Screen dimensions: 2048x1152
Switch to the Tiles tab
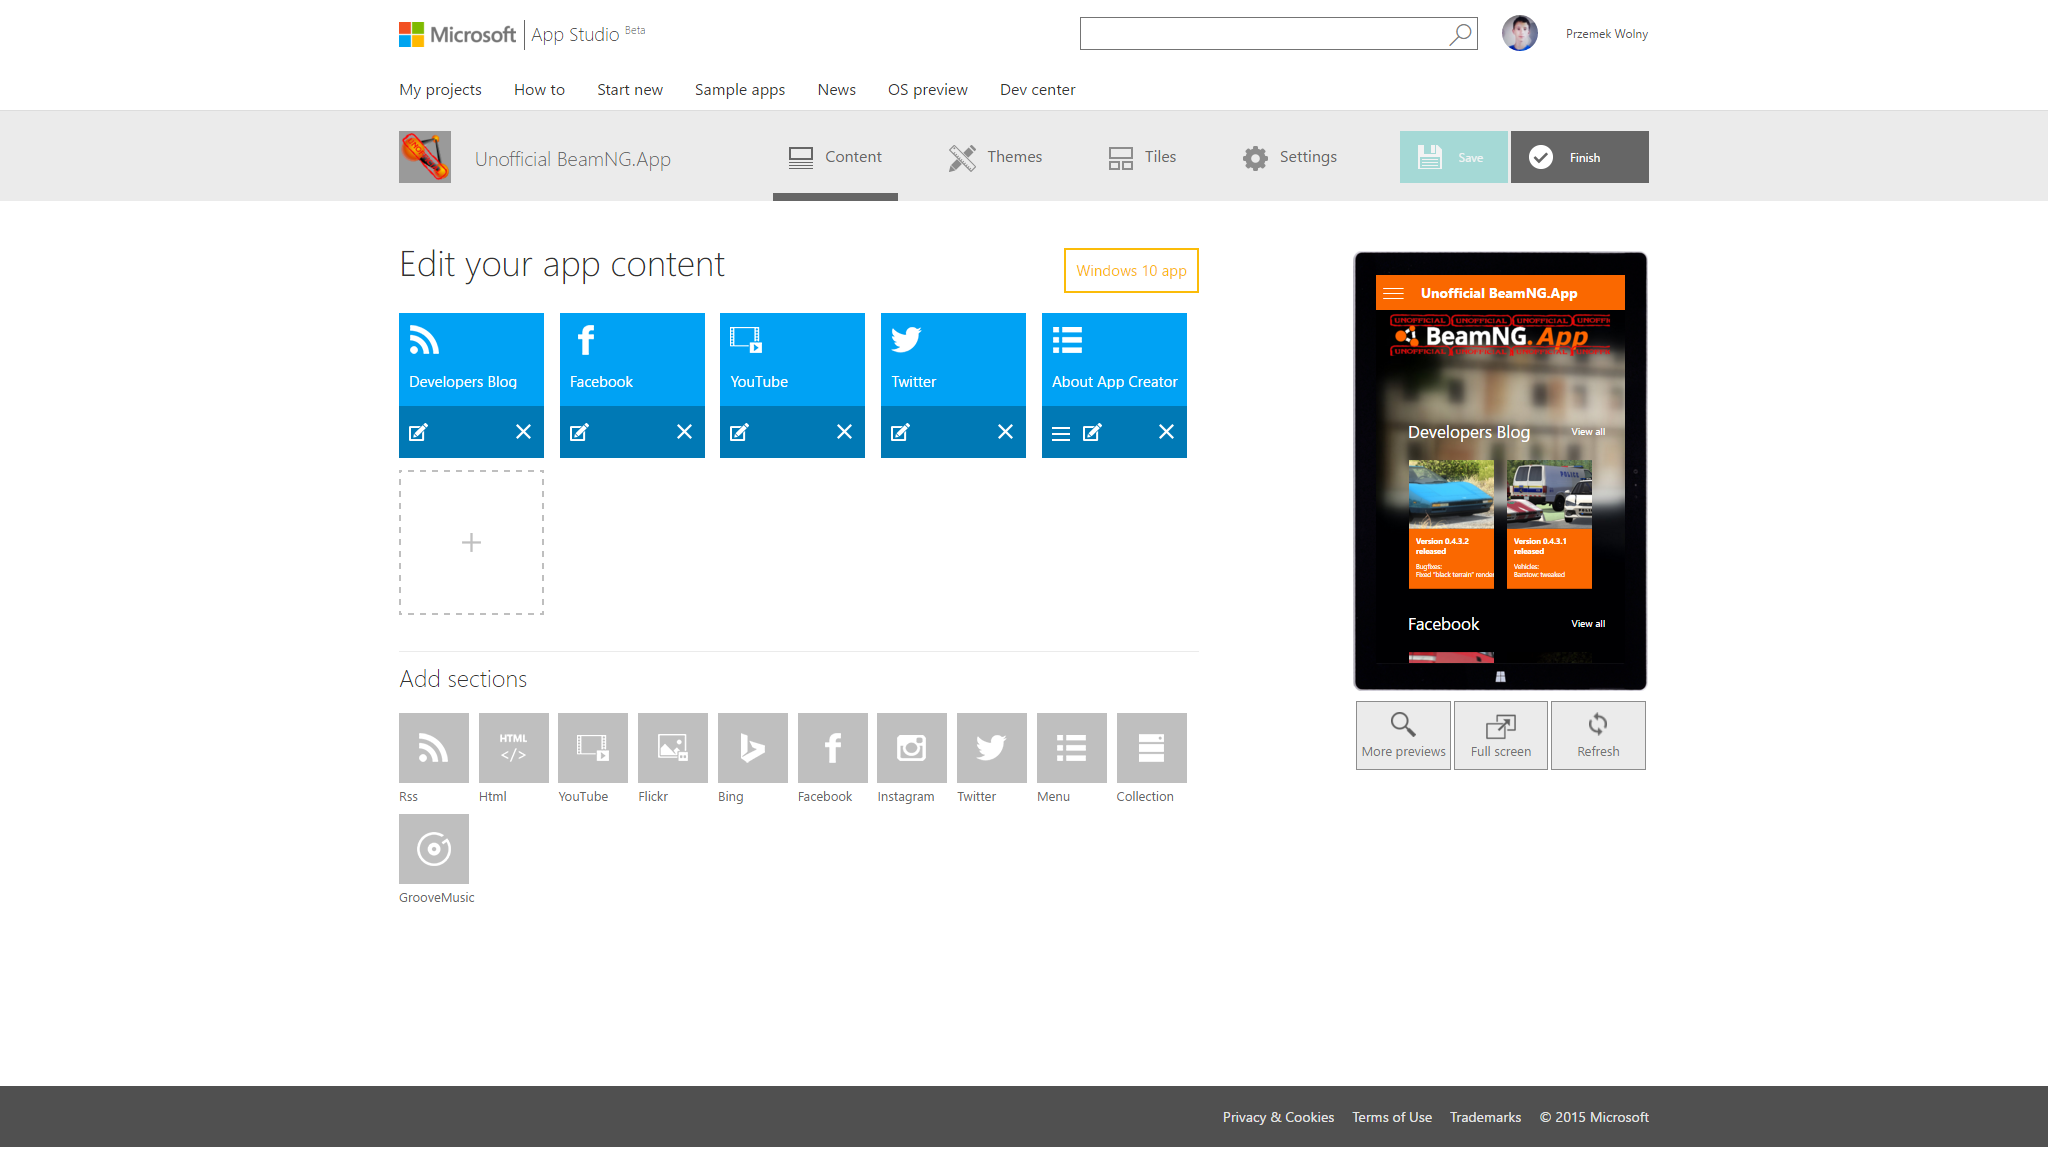click(x=1142, y=157)
